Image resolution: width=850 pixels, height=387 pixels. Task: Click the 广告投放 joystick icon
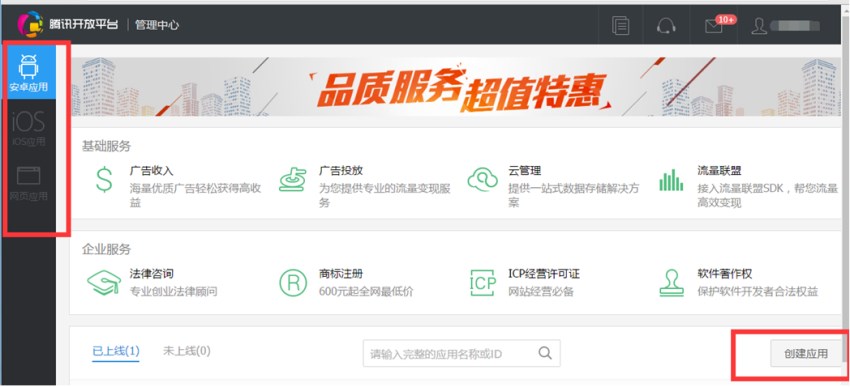[x=293, y=180]
